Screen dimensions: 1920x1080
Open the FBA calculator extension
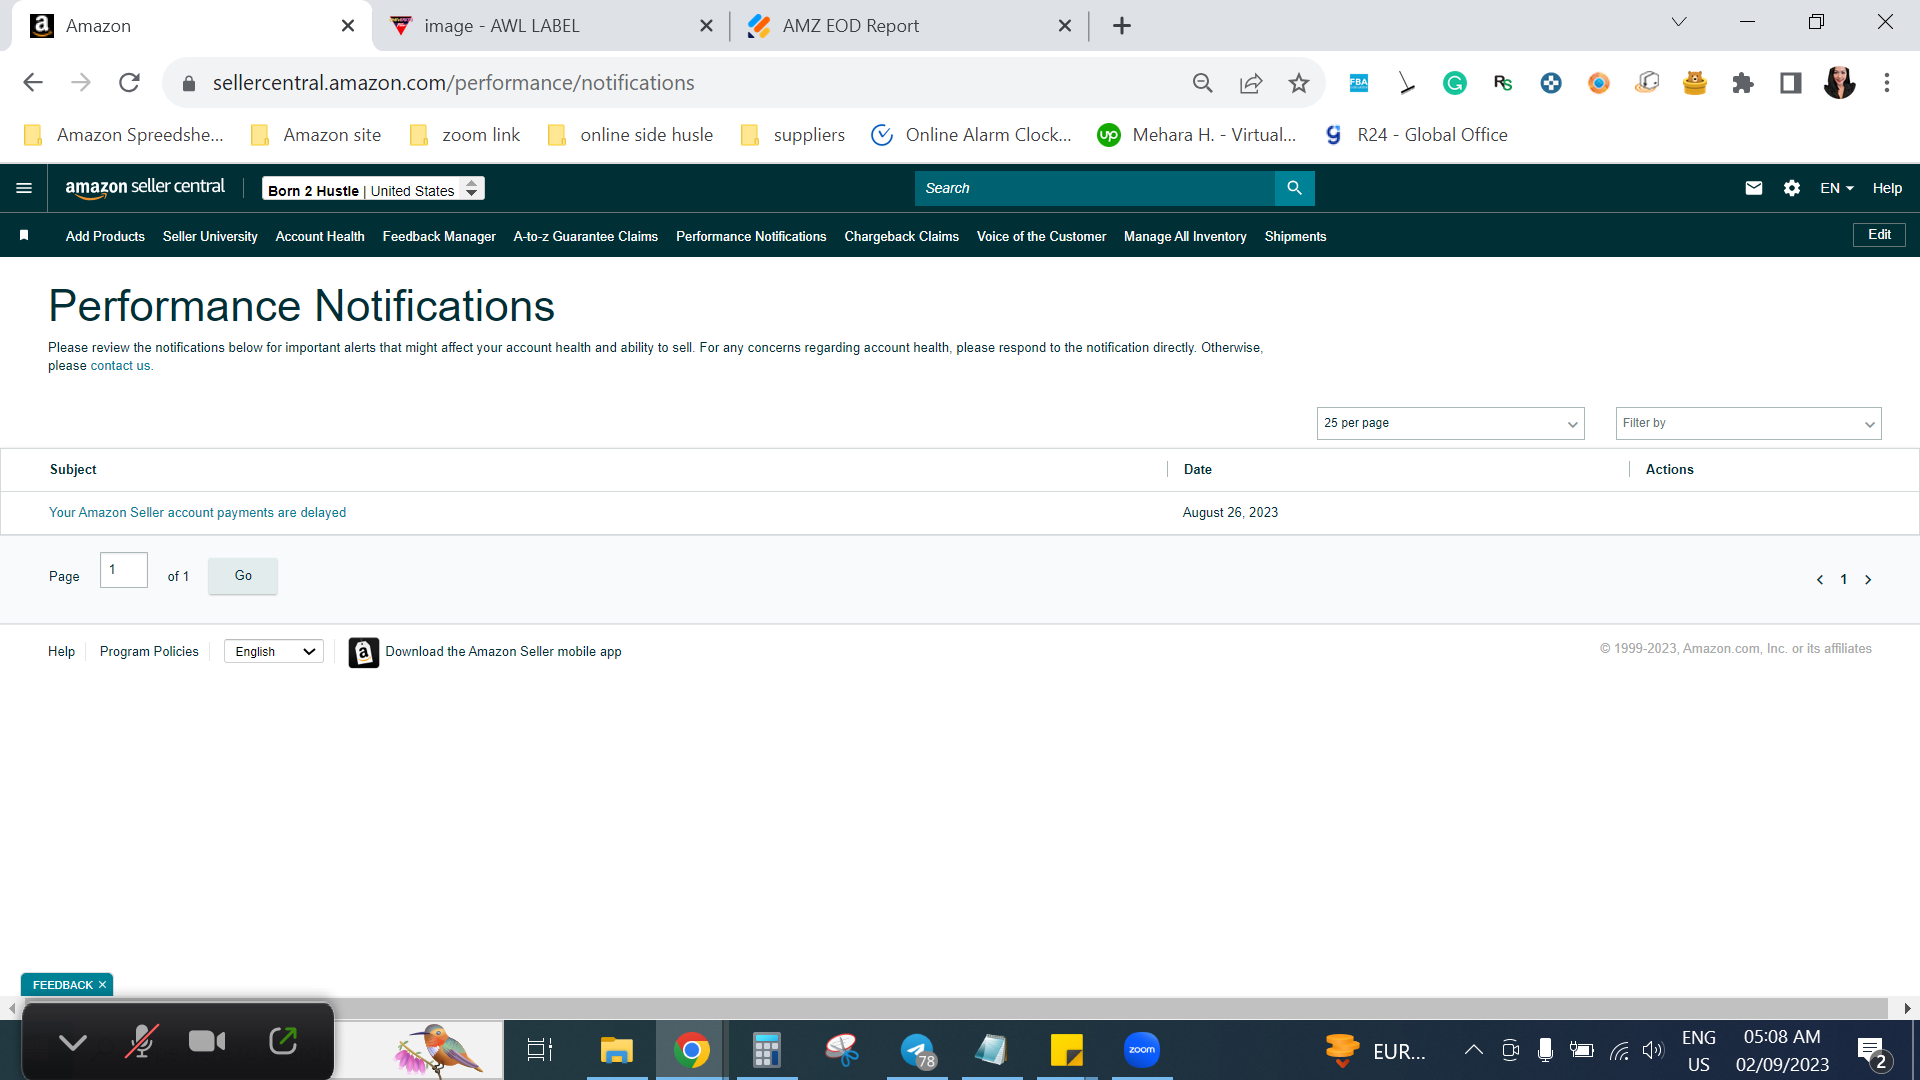click(1358, 83)
